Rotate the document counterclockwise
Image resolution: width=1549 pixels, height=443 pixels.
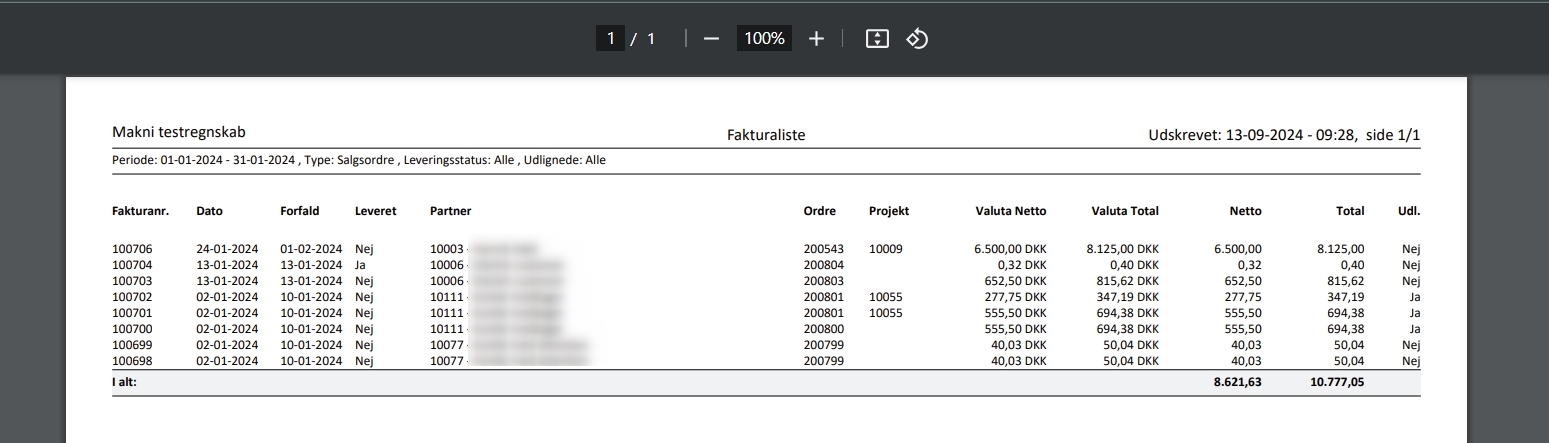[x=917, y=39]
